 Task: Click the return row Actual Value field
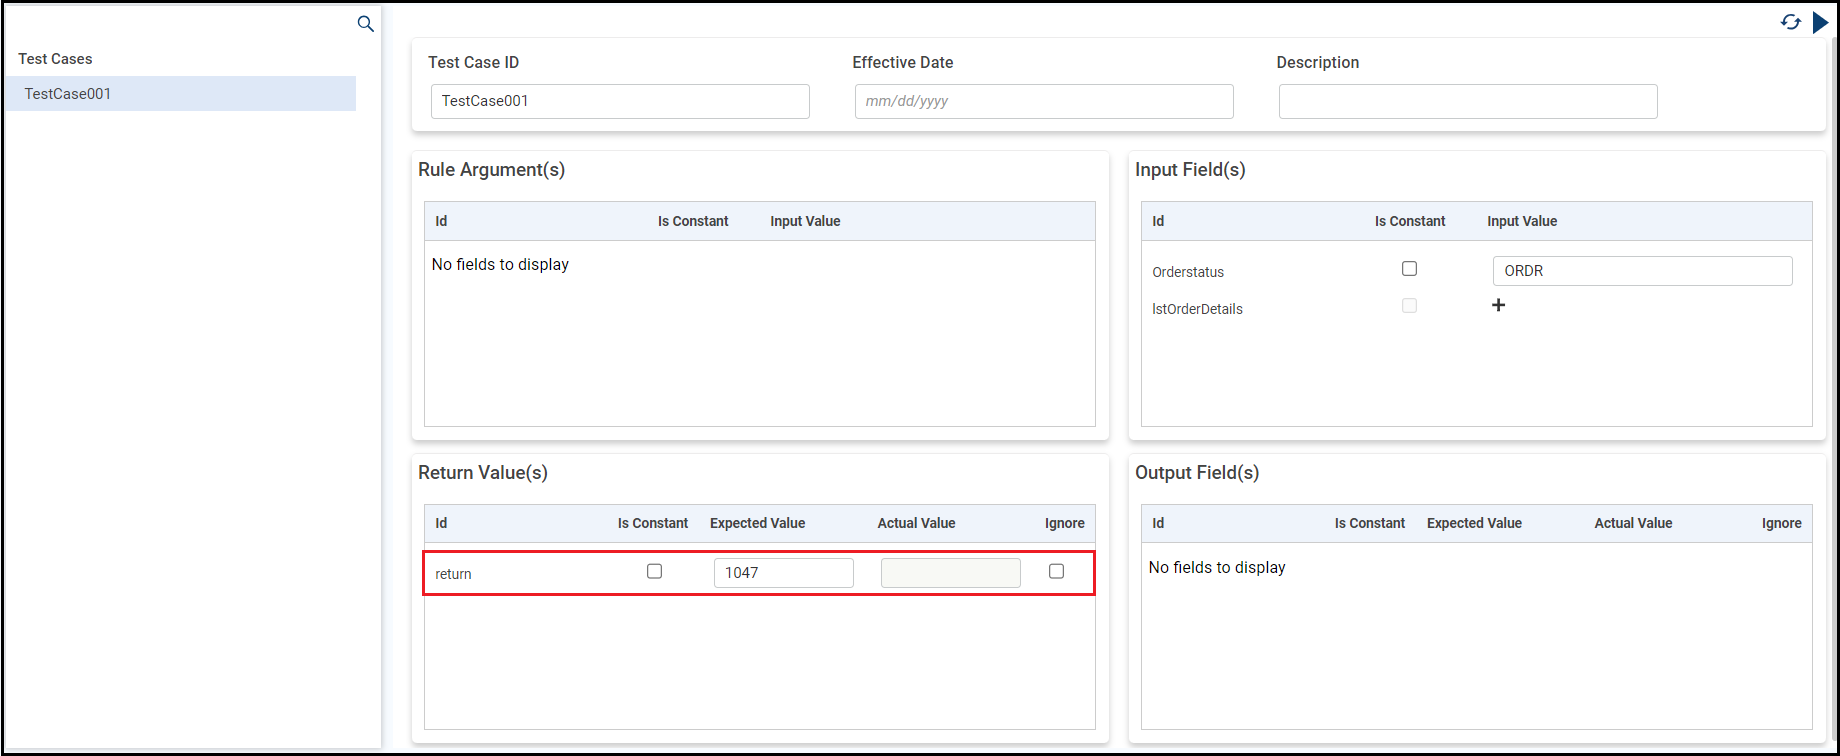[950, 573]
